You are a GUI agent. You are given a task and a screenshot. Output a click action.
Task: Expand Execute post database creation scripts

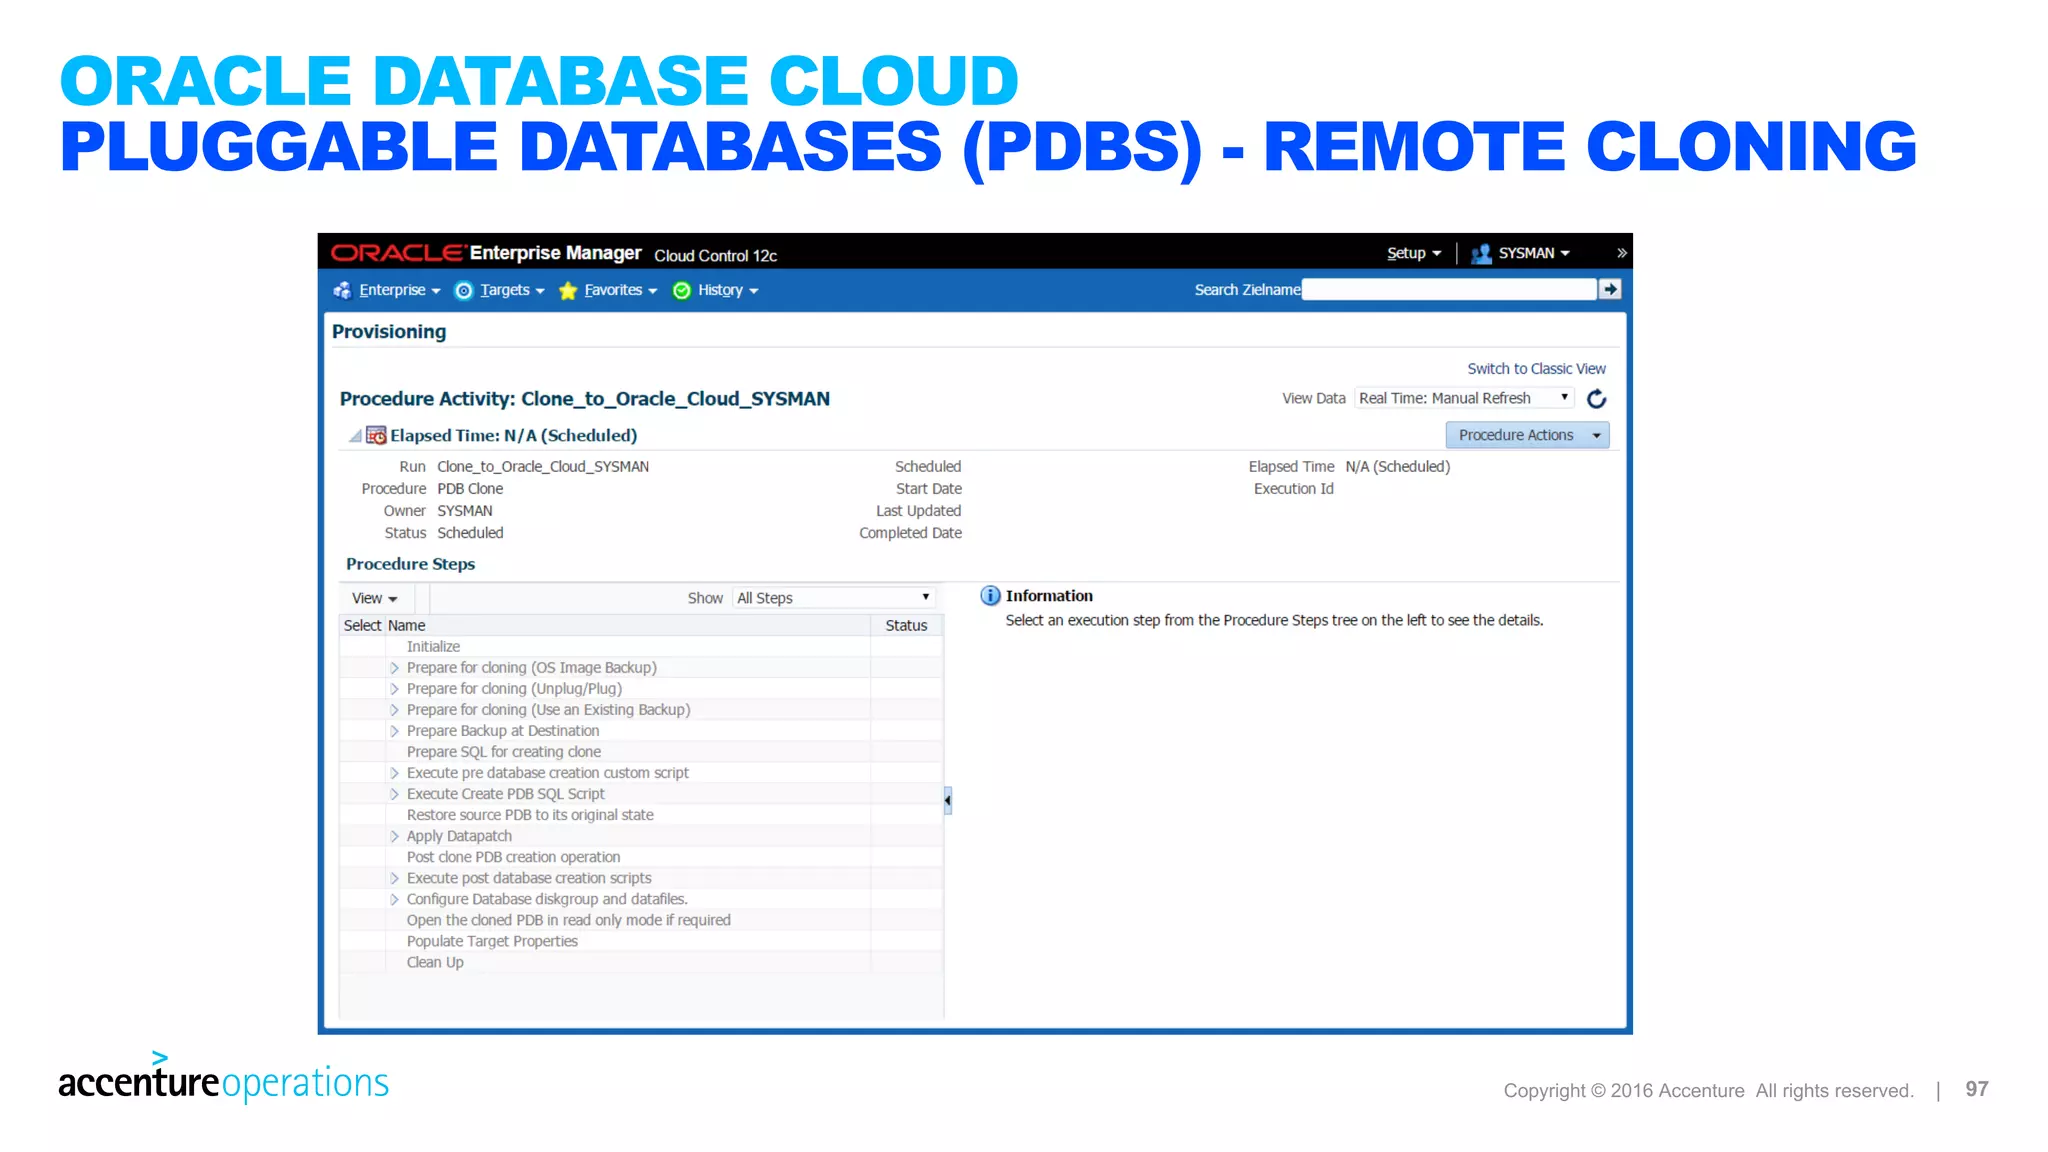pos(394,878)
